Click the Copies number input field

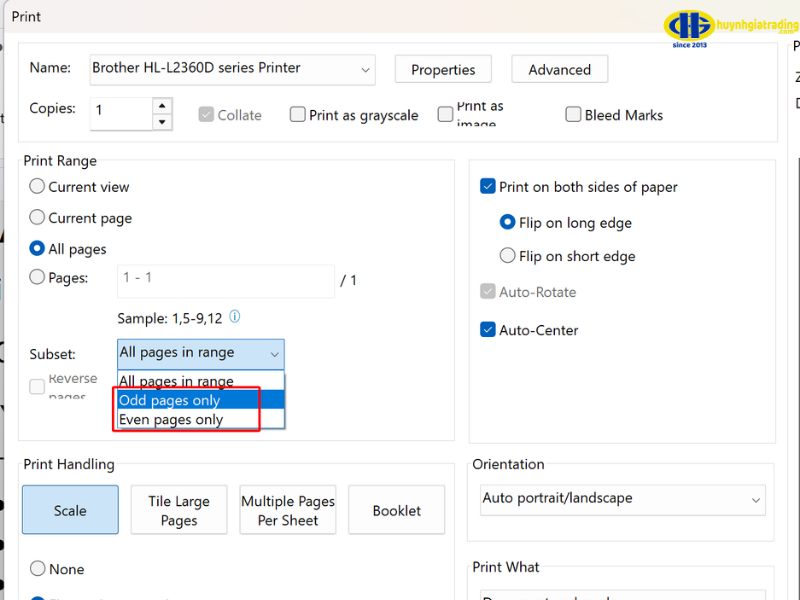tap(120, 111)
